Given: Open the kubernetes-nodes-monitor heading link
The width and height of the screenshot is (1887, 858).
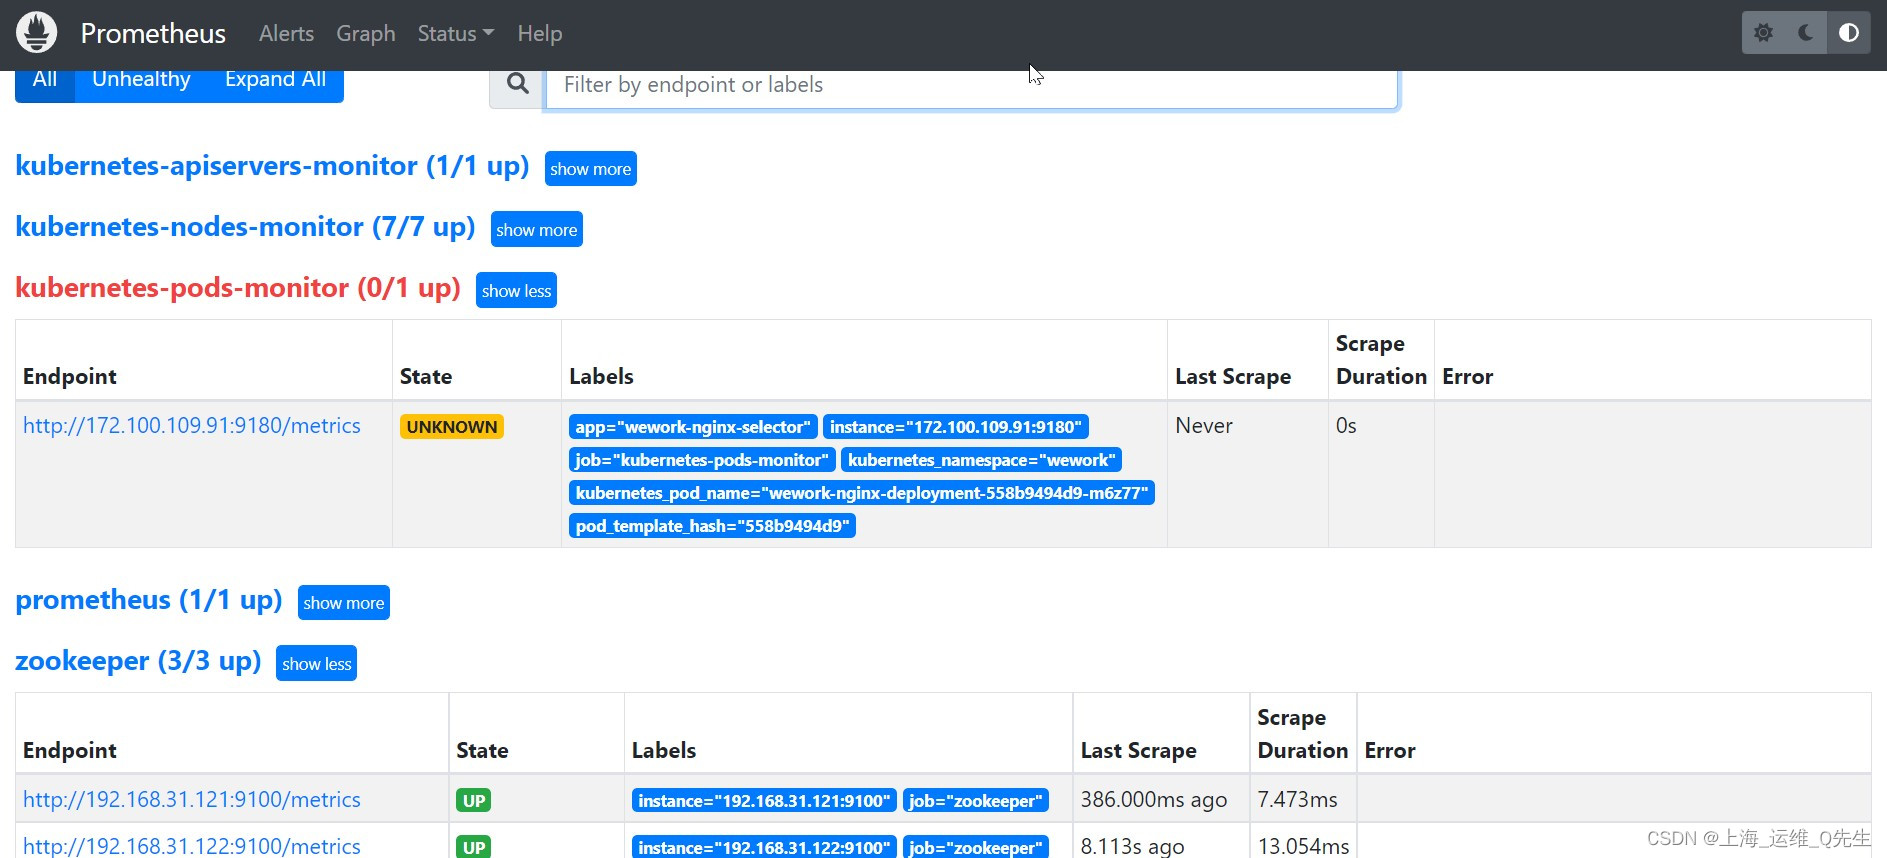Looking at the screenshot, I should click(245, 226).
